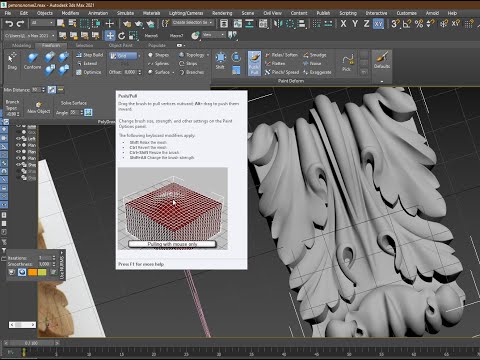Open the File menu

pos(8,13)
